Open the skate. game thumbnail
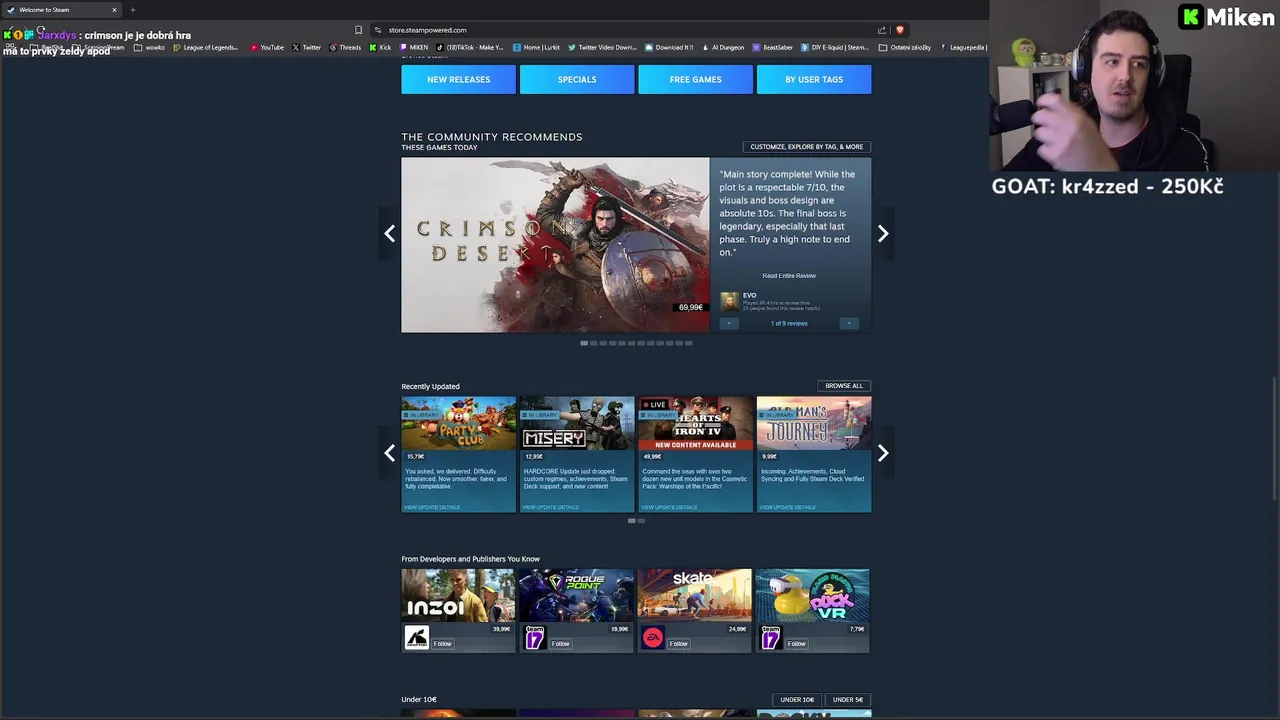Screen dimensions: 1280x720 pos(694,595)
